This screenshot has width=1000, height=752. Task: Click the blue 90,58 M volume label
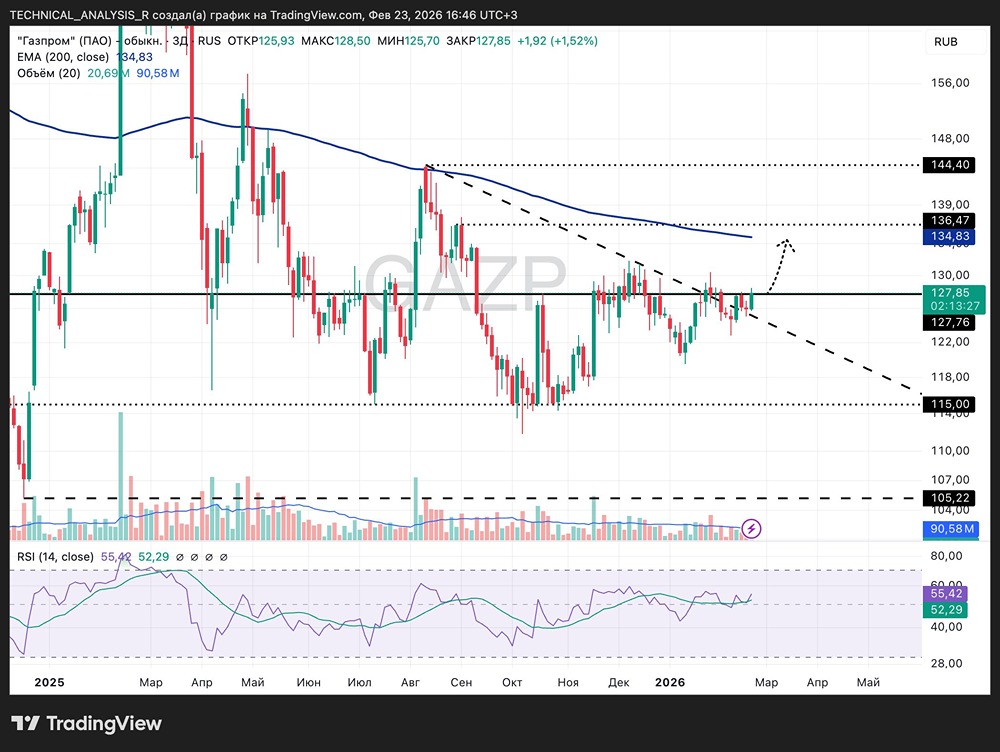click(951, 529)
